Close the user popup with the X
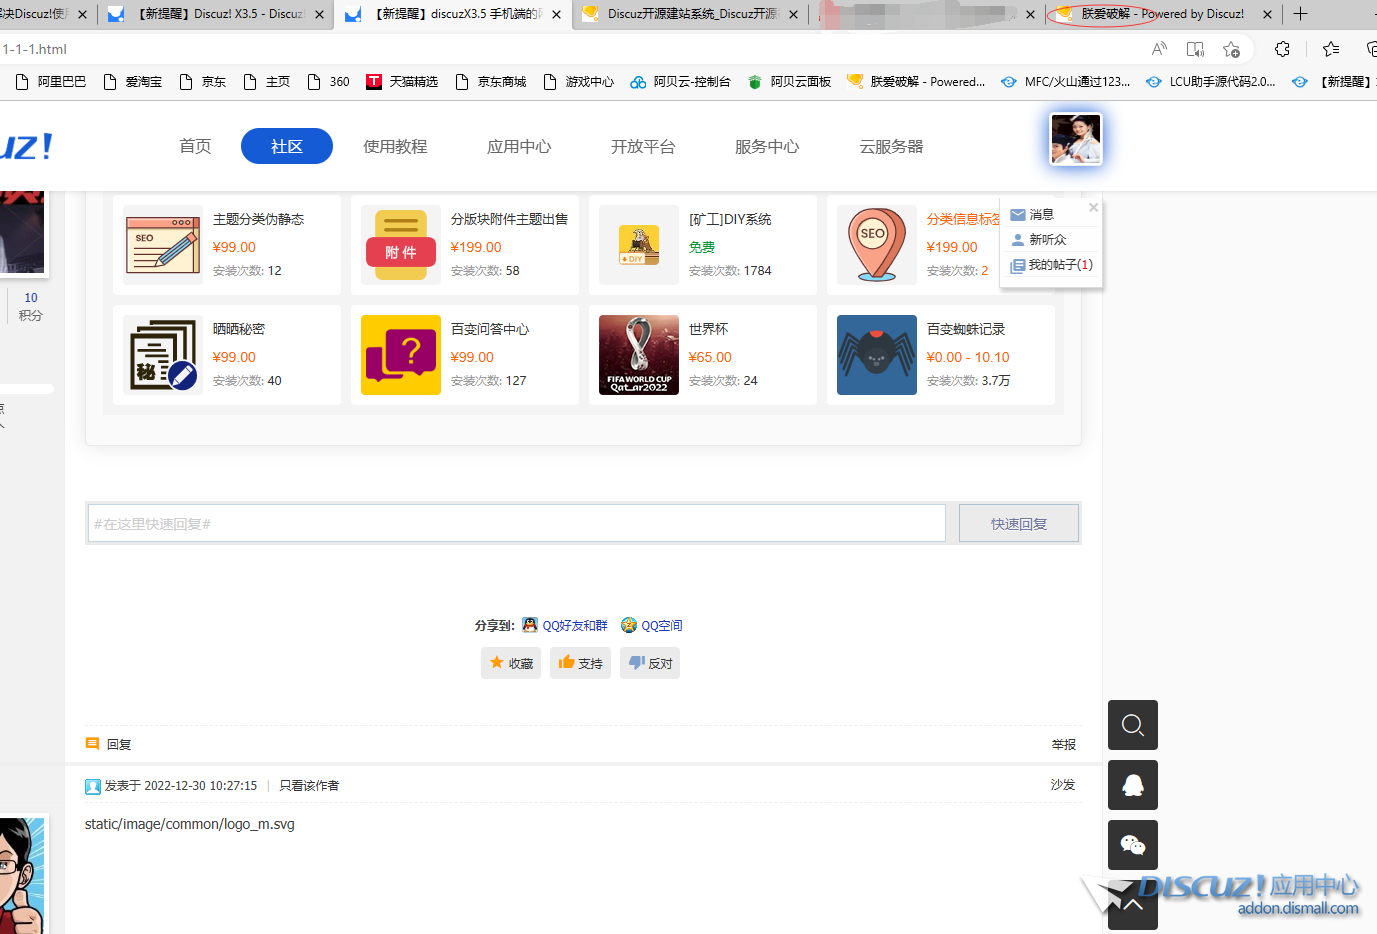Viewport: 1377px width, 934px height. point(1093,208)
